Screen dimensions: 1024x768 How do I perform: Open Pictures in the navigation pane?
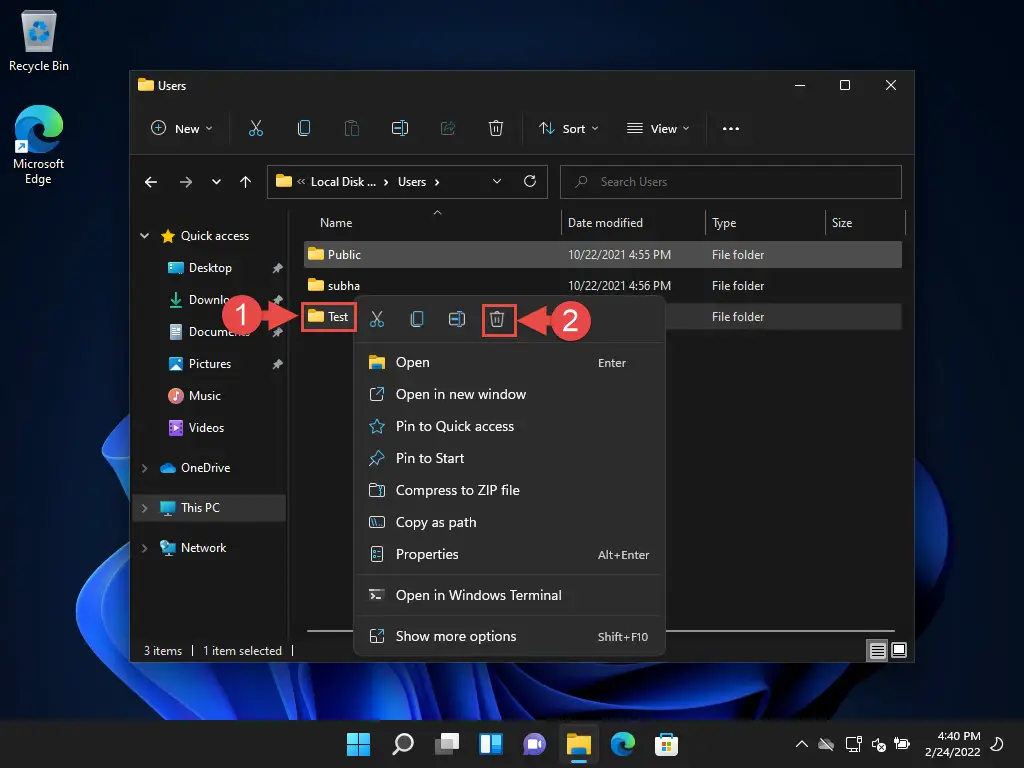(210, 364)
